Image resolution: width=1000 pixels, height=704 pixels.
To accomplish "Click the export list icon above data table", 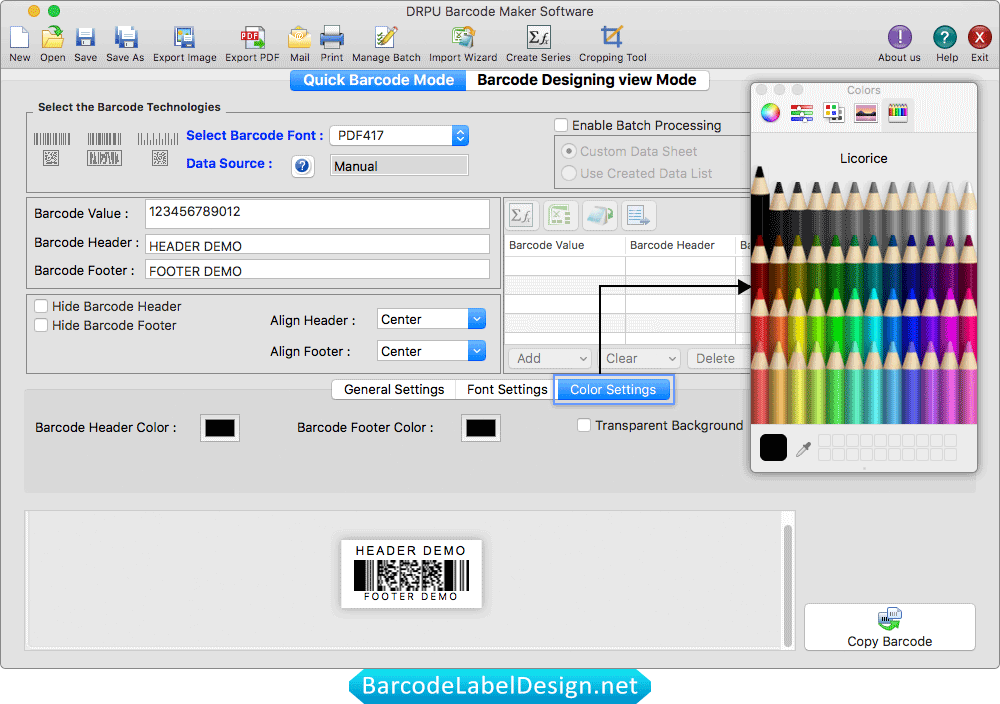I will click(638, 216).
